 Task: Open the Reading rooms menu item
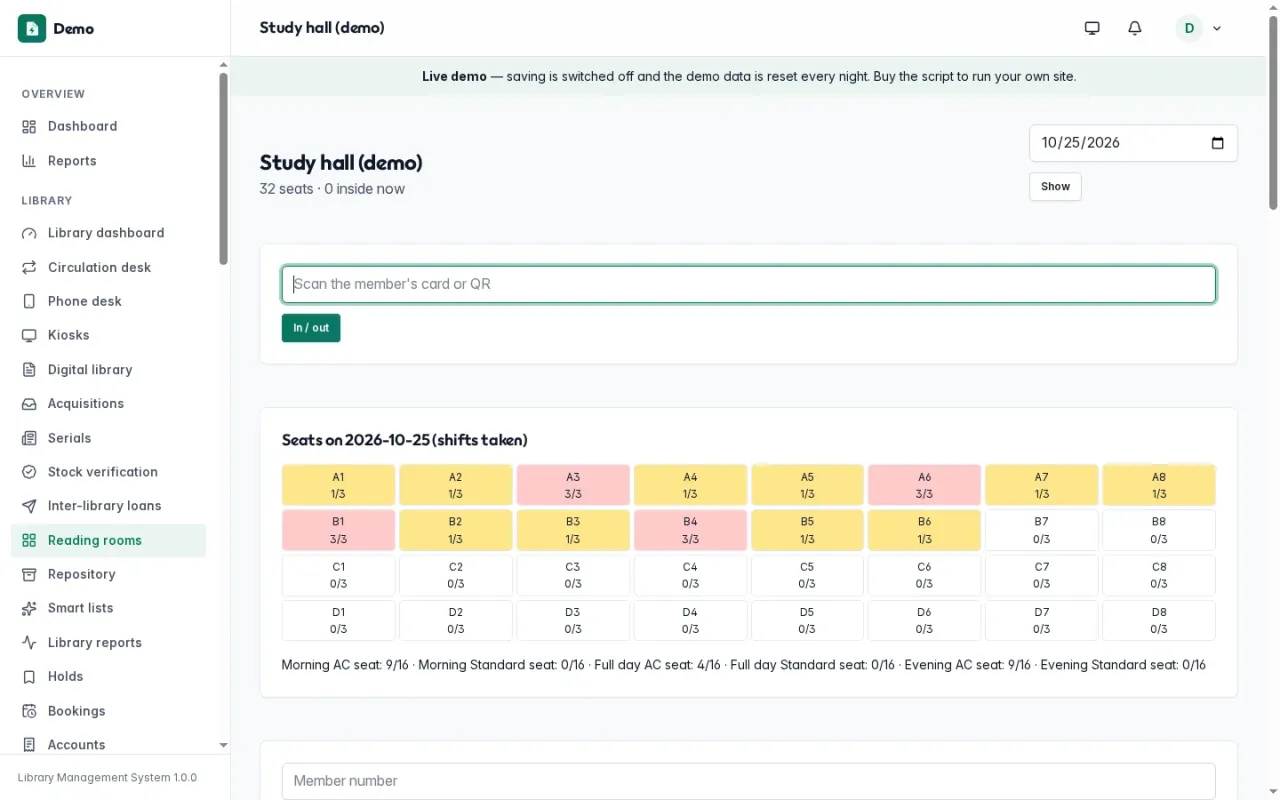pyautogui.click(x=108, y=541)
